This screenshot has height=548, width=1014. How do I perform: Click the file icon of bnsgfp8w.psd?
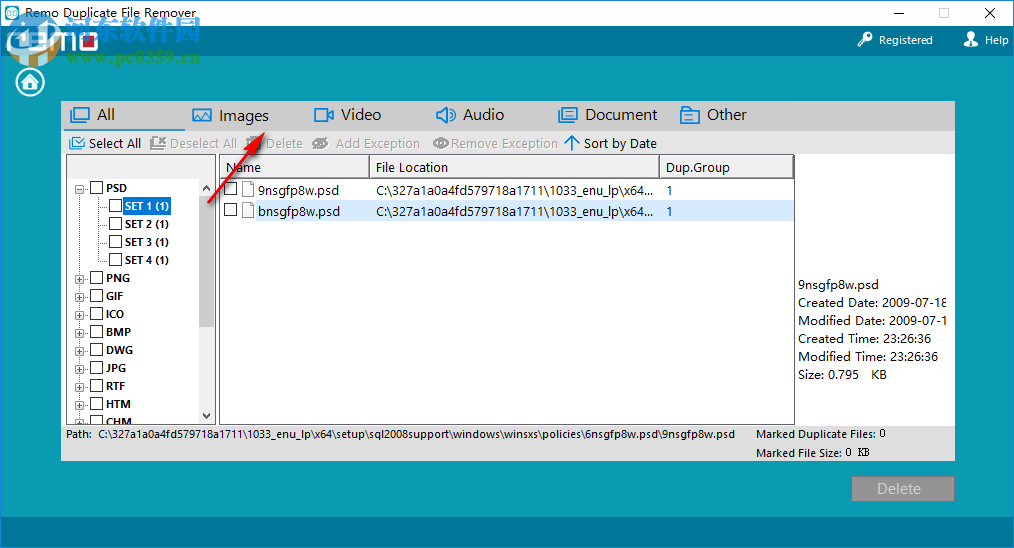(248, 210)
